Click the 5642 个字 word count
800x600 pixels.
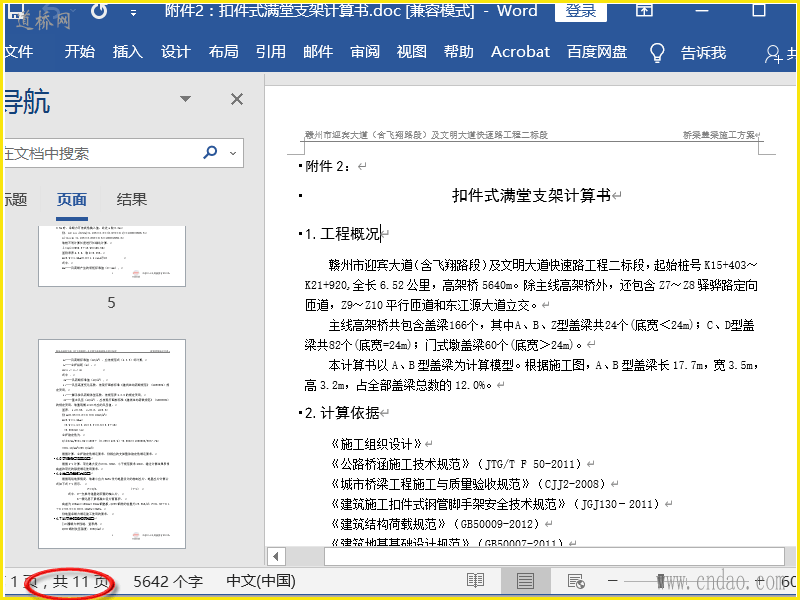[168, 582]
